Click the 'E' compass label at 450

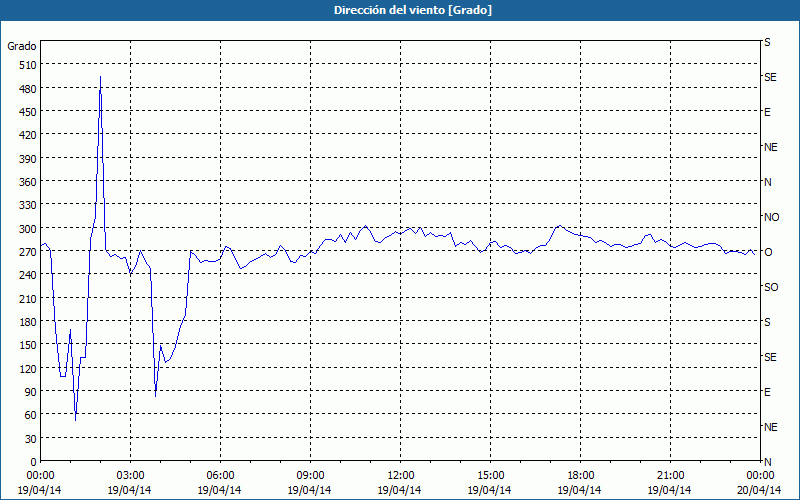(767, 112)
